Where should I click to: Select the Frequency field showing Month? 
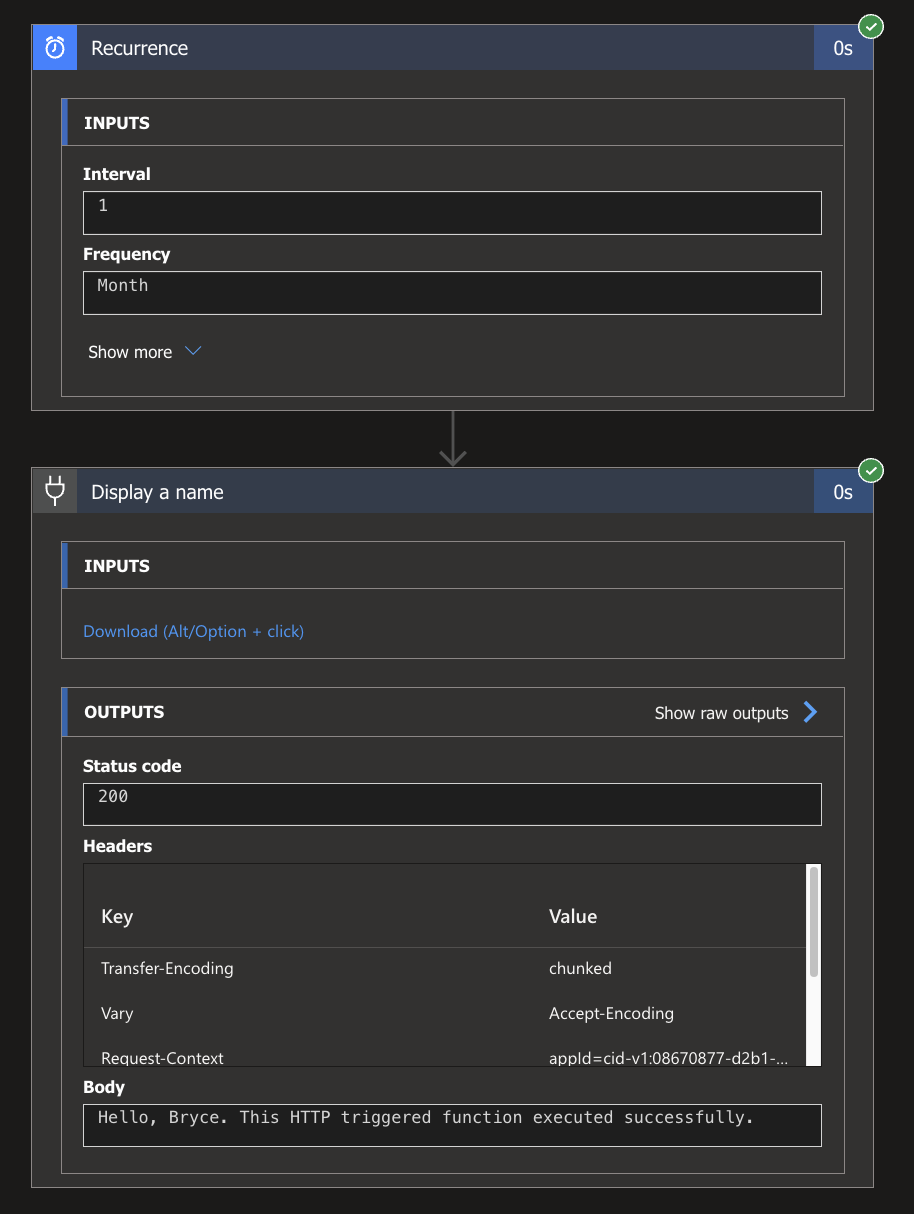click(x=452, y=293)
